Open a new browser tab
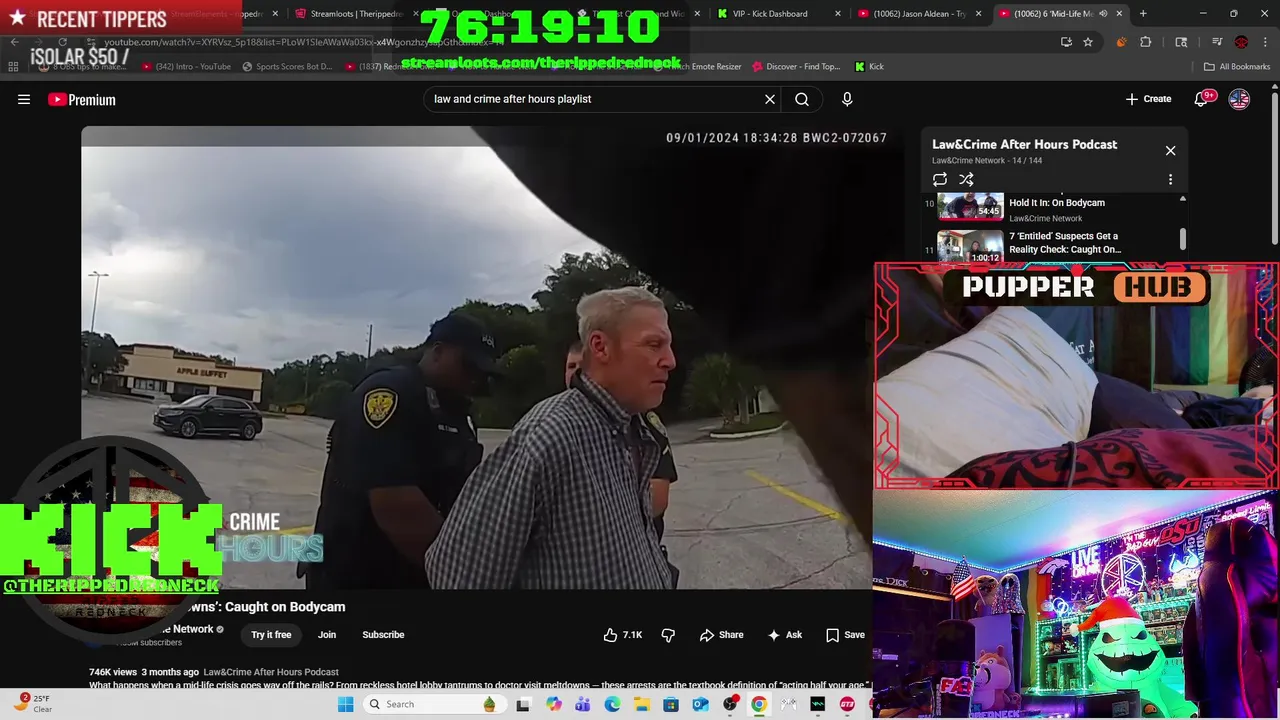 point(1143,14)
